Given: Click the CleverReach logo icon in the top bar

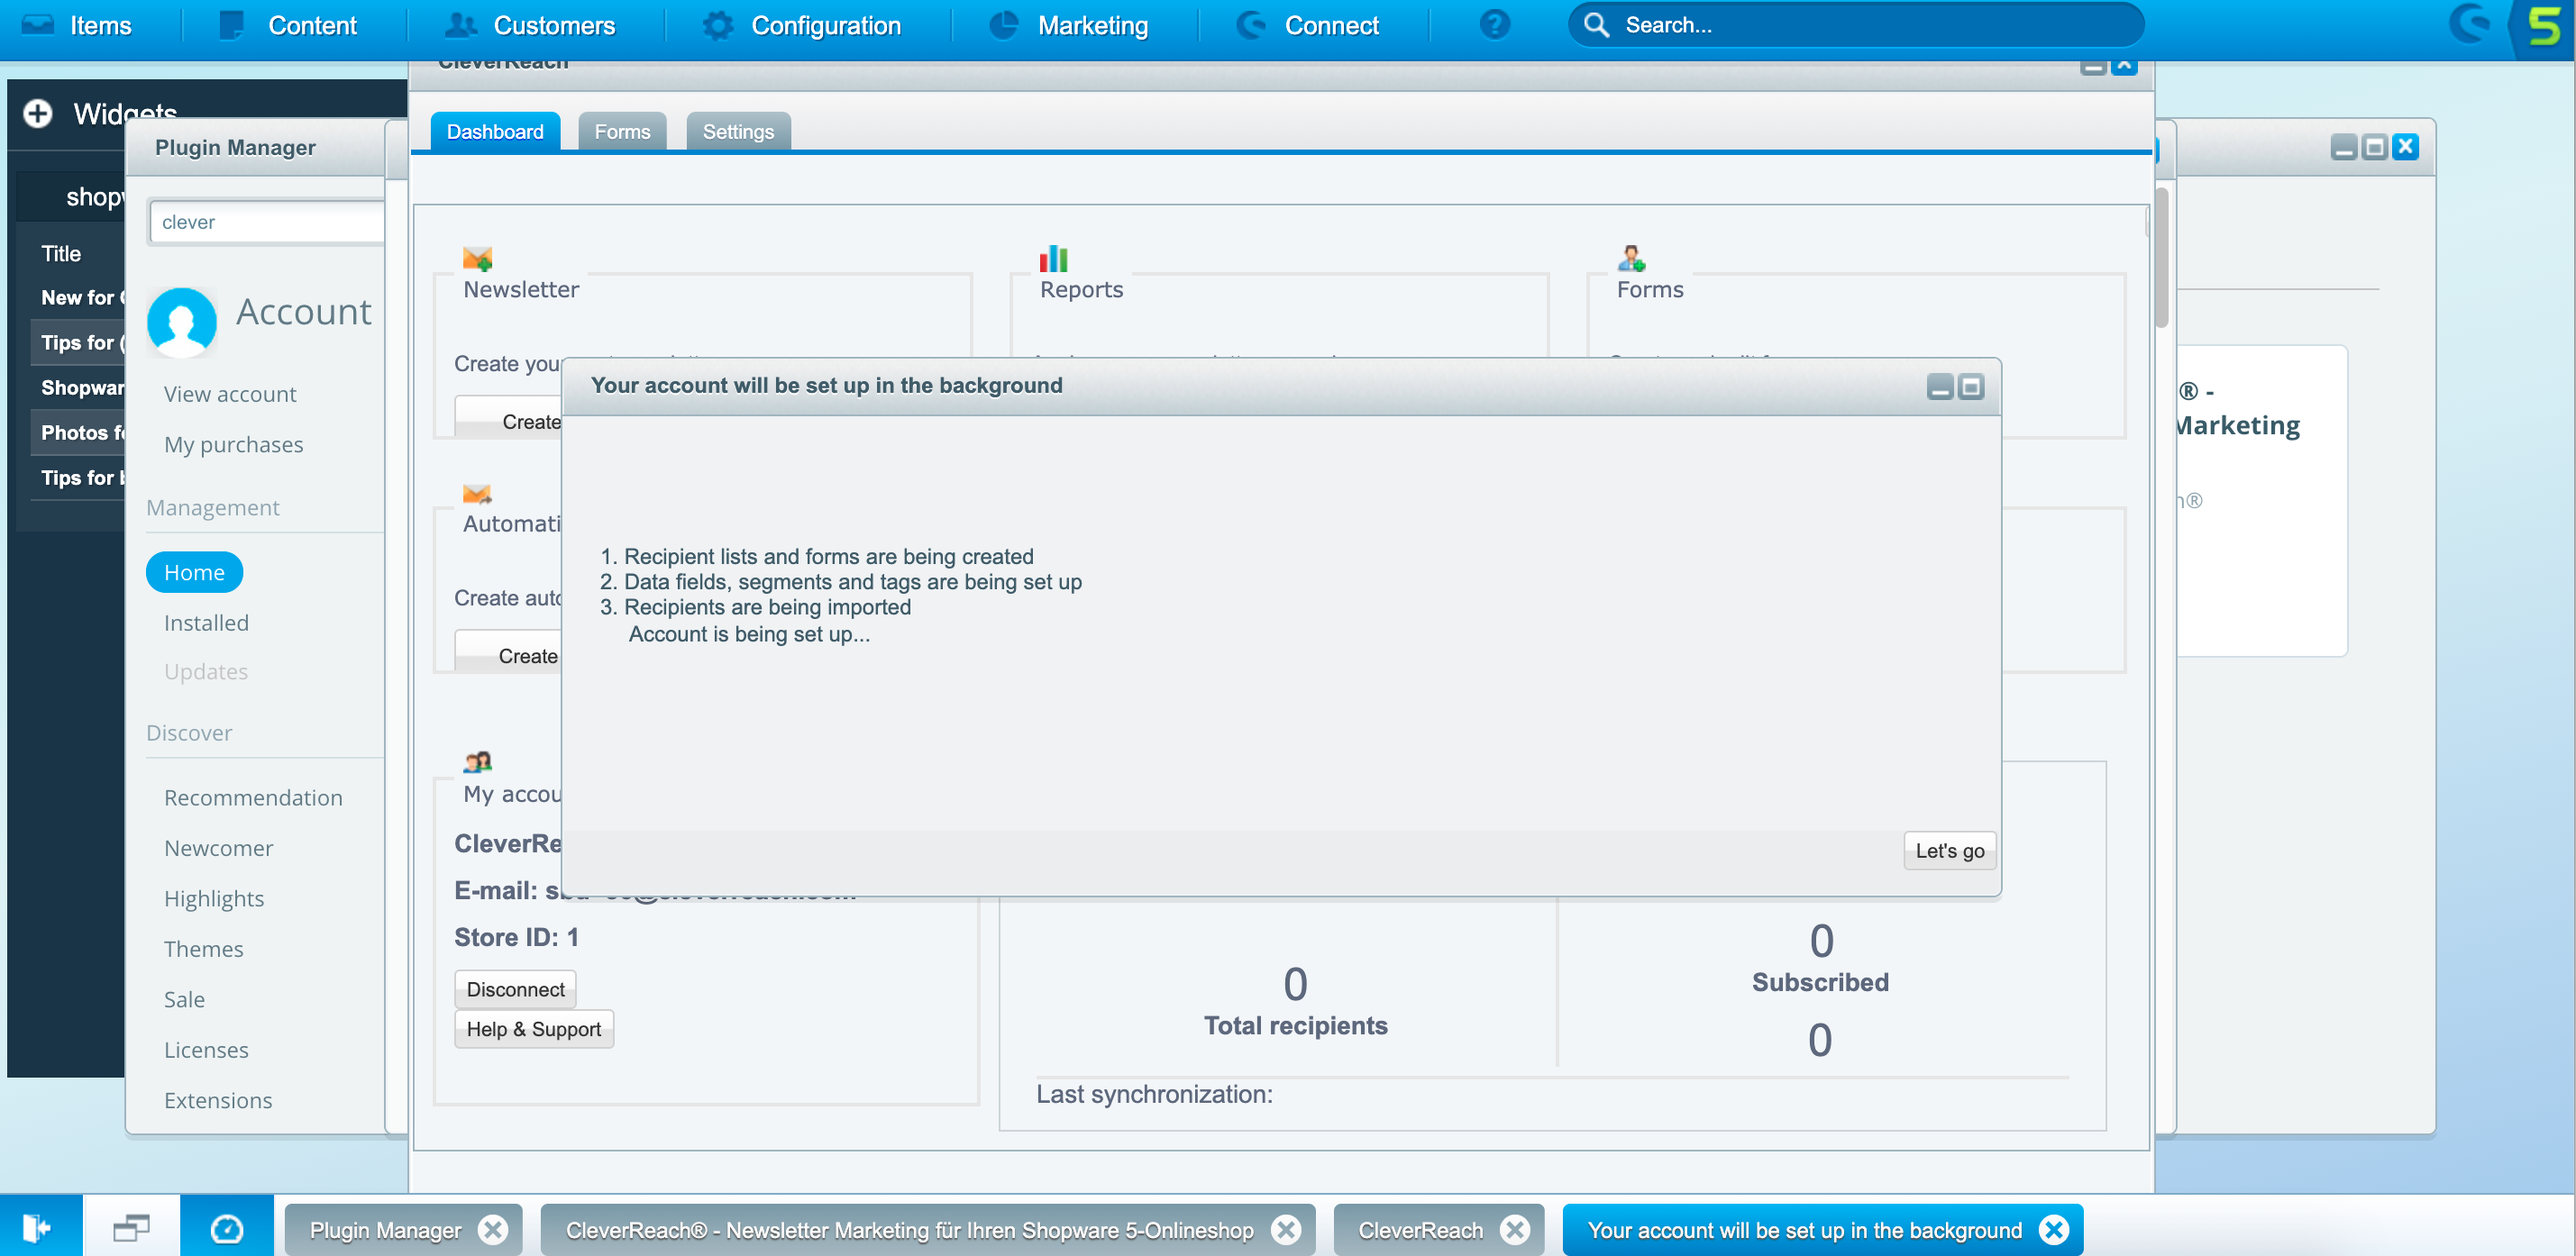Looking at the screenshot, I should [x=2470, y=25].
